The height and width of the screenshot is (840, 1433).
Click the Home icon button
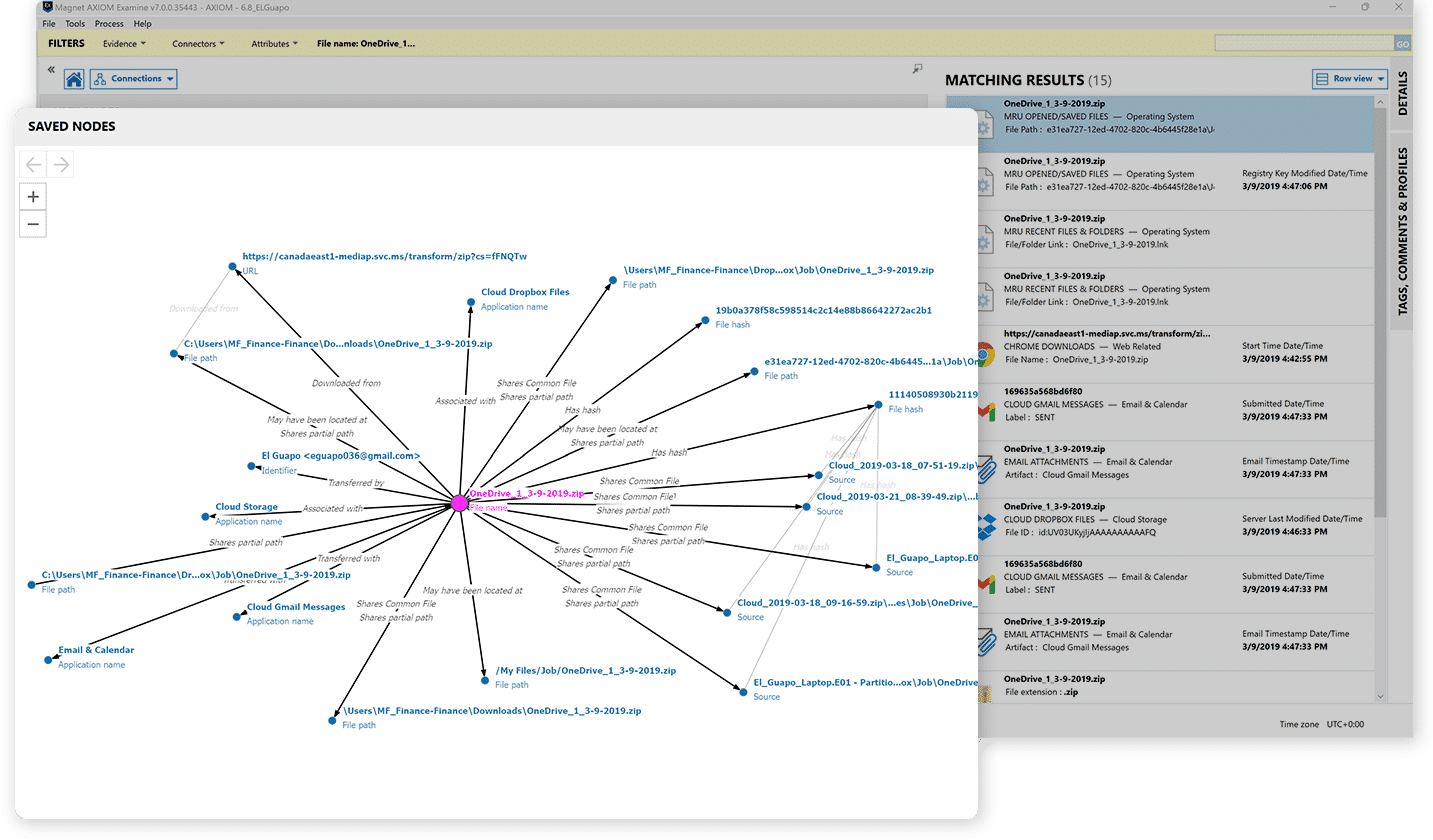coord(74,79)
